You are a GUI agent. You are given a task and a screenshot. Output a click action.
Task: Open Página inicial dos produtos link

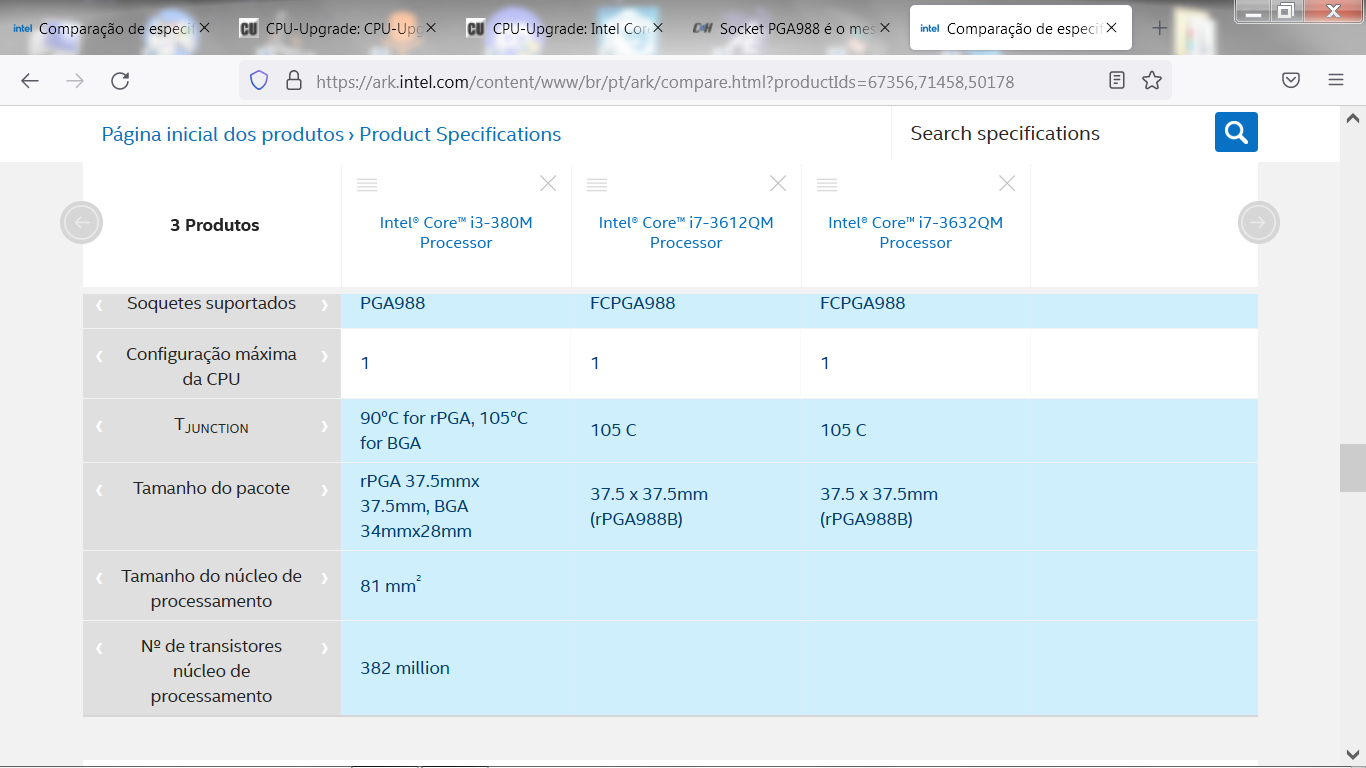coord(222,134)
